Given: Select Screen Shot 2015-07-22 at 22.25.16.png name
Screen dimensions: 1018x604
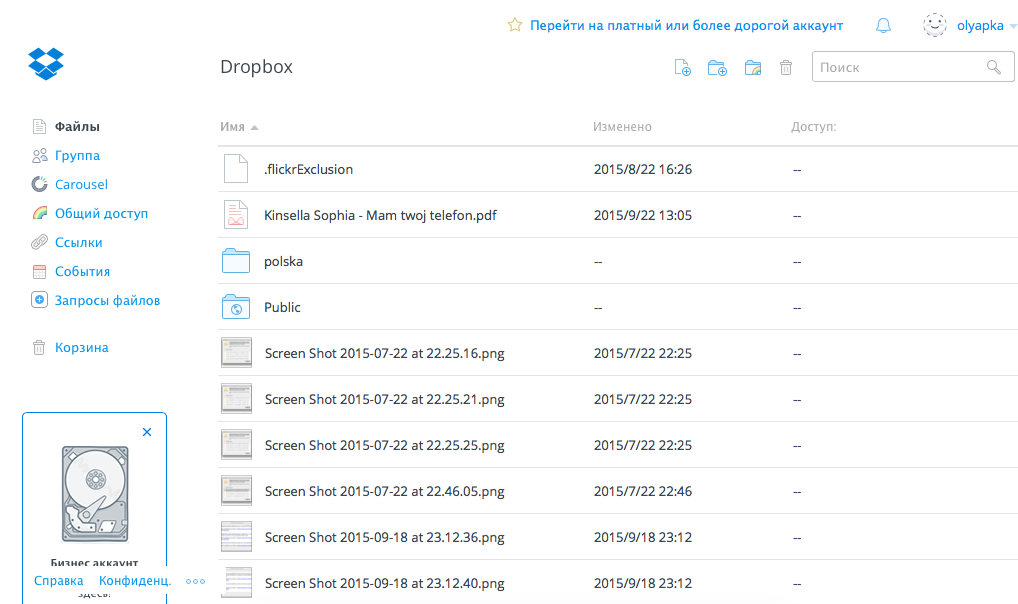Looking at the screenshot, I should coord(384,353).
